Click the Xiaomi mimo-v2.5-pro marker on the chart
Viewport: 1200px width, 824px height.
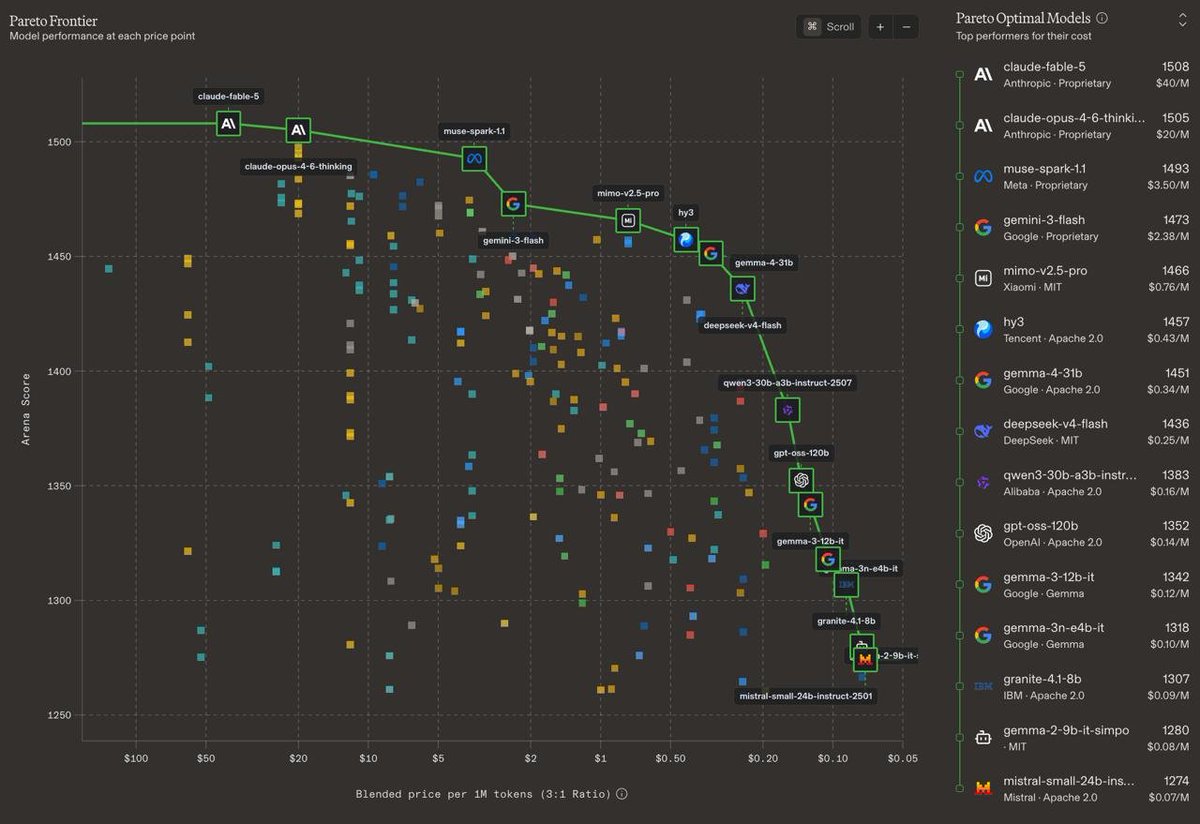[628, 220]
